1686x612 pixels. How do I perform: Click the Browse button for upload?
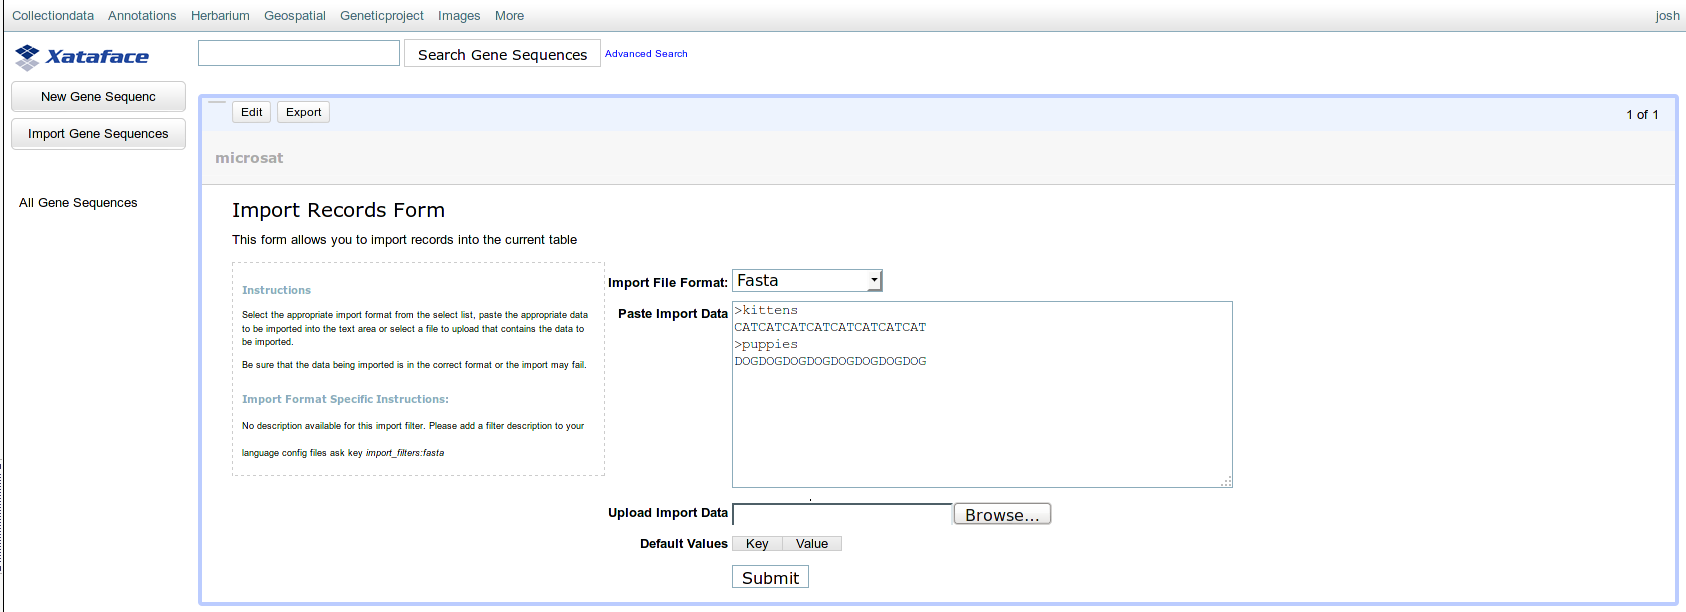[1002, 514]
